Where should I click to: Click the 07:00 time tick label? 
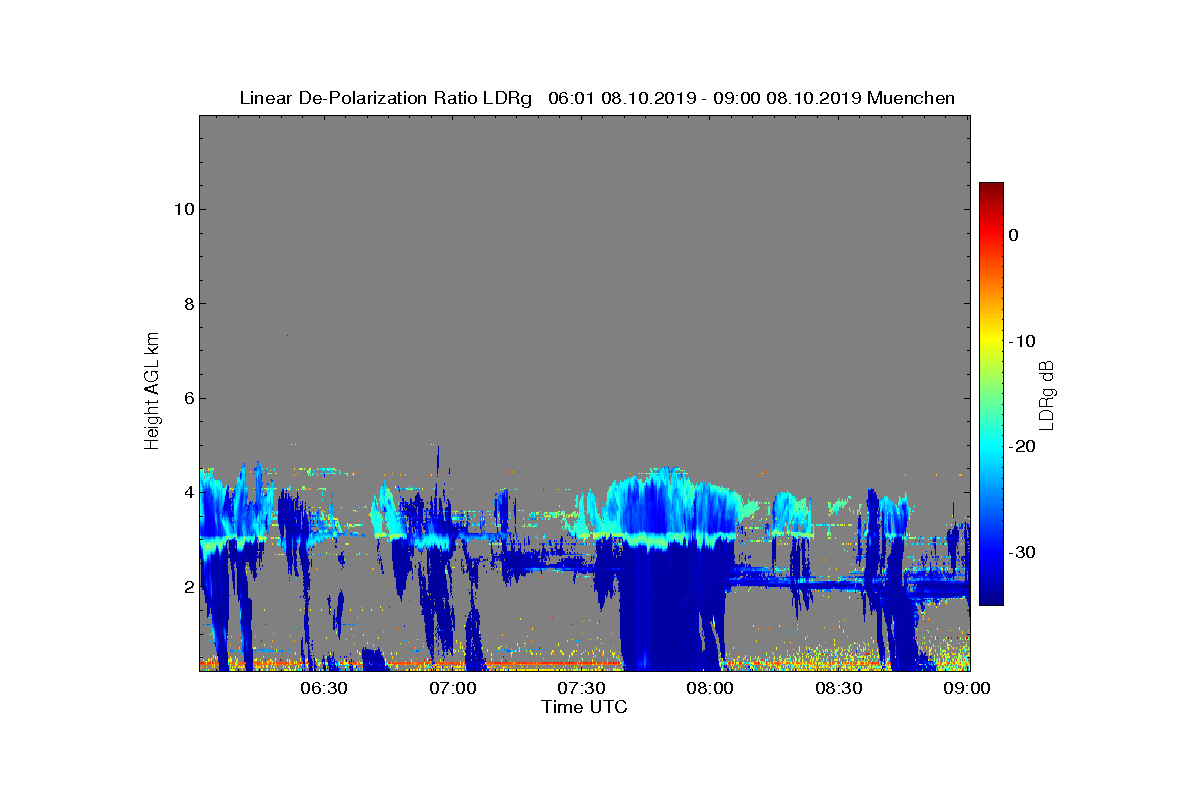[452, 688]
